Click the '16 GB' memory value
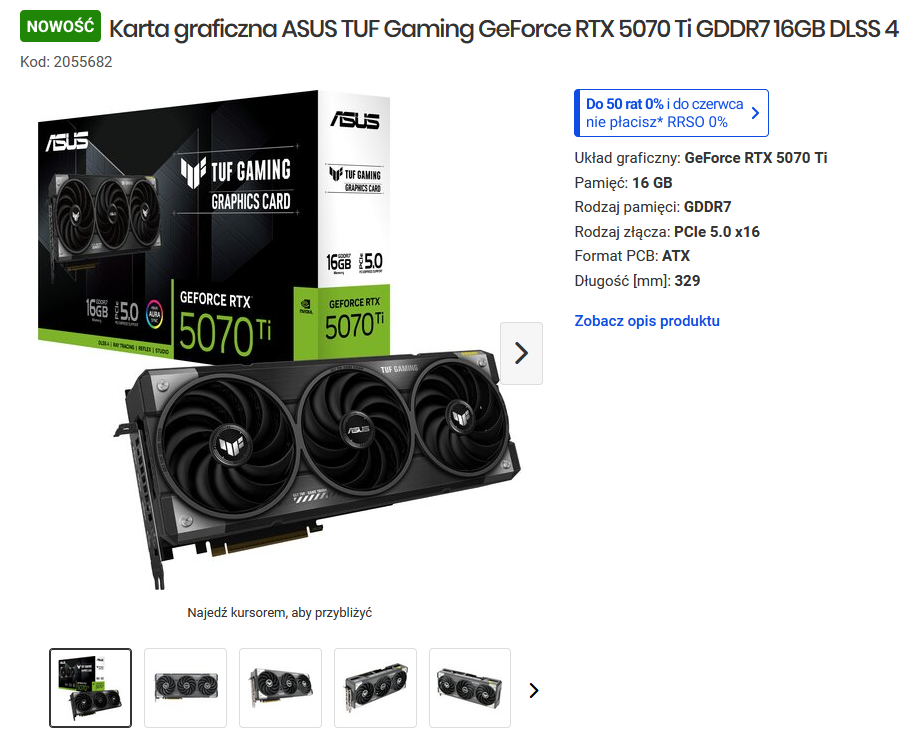 (652, 182)
